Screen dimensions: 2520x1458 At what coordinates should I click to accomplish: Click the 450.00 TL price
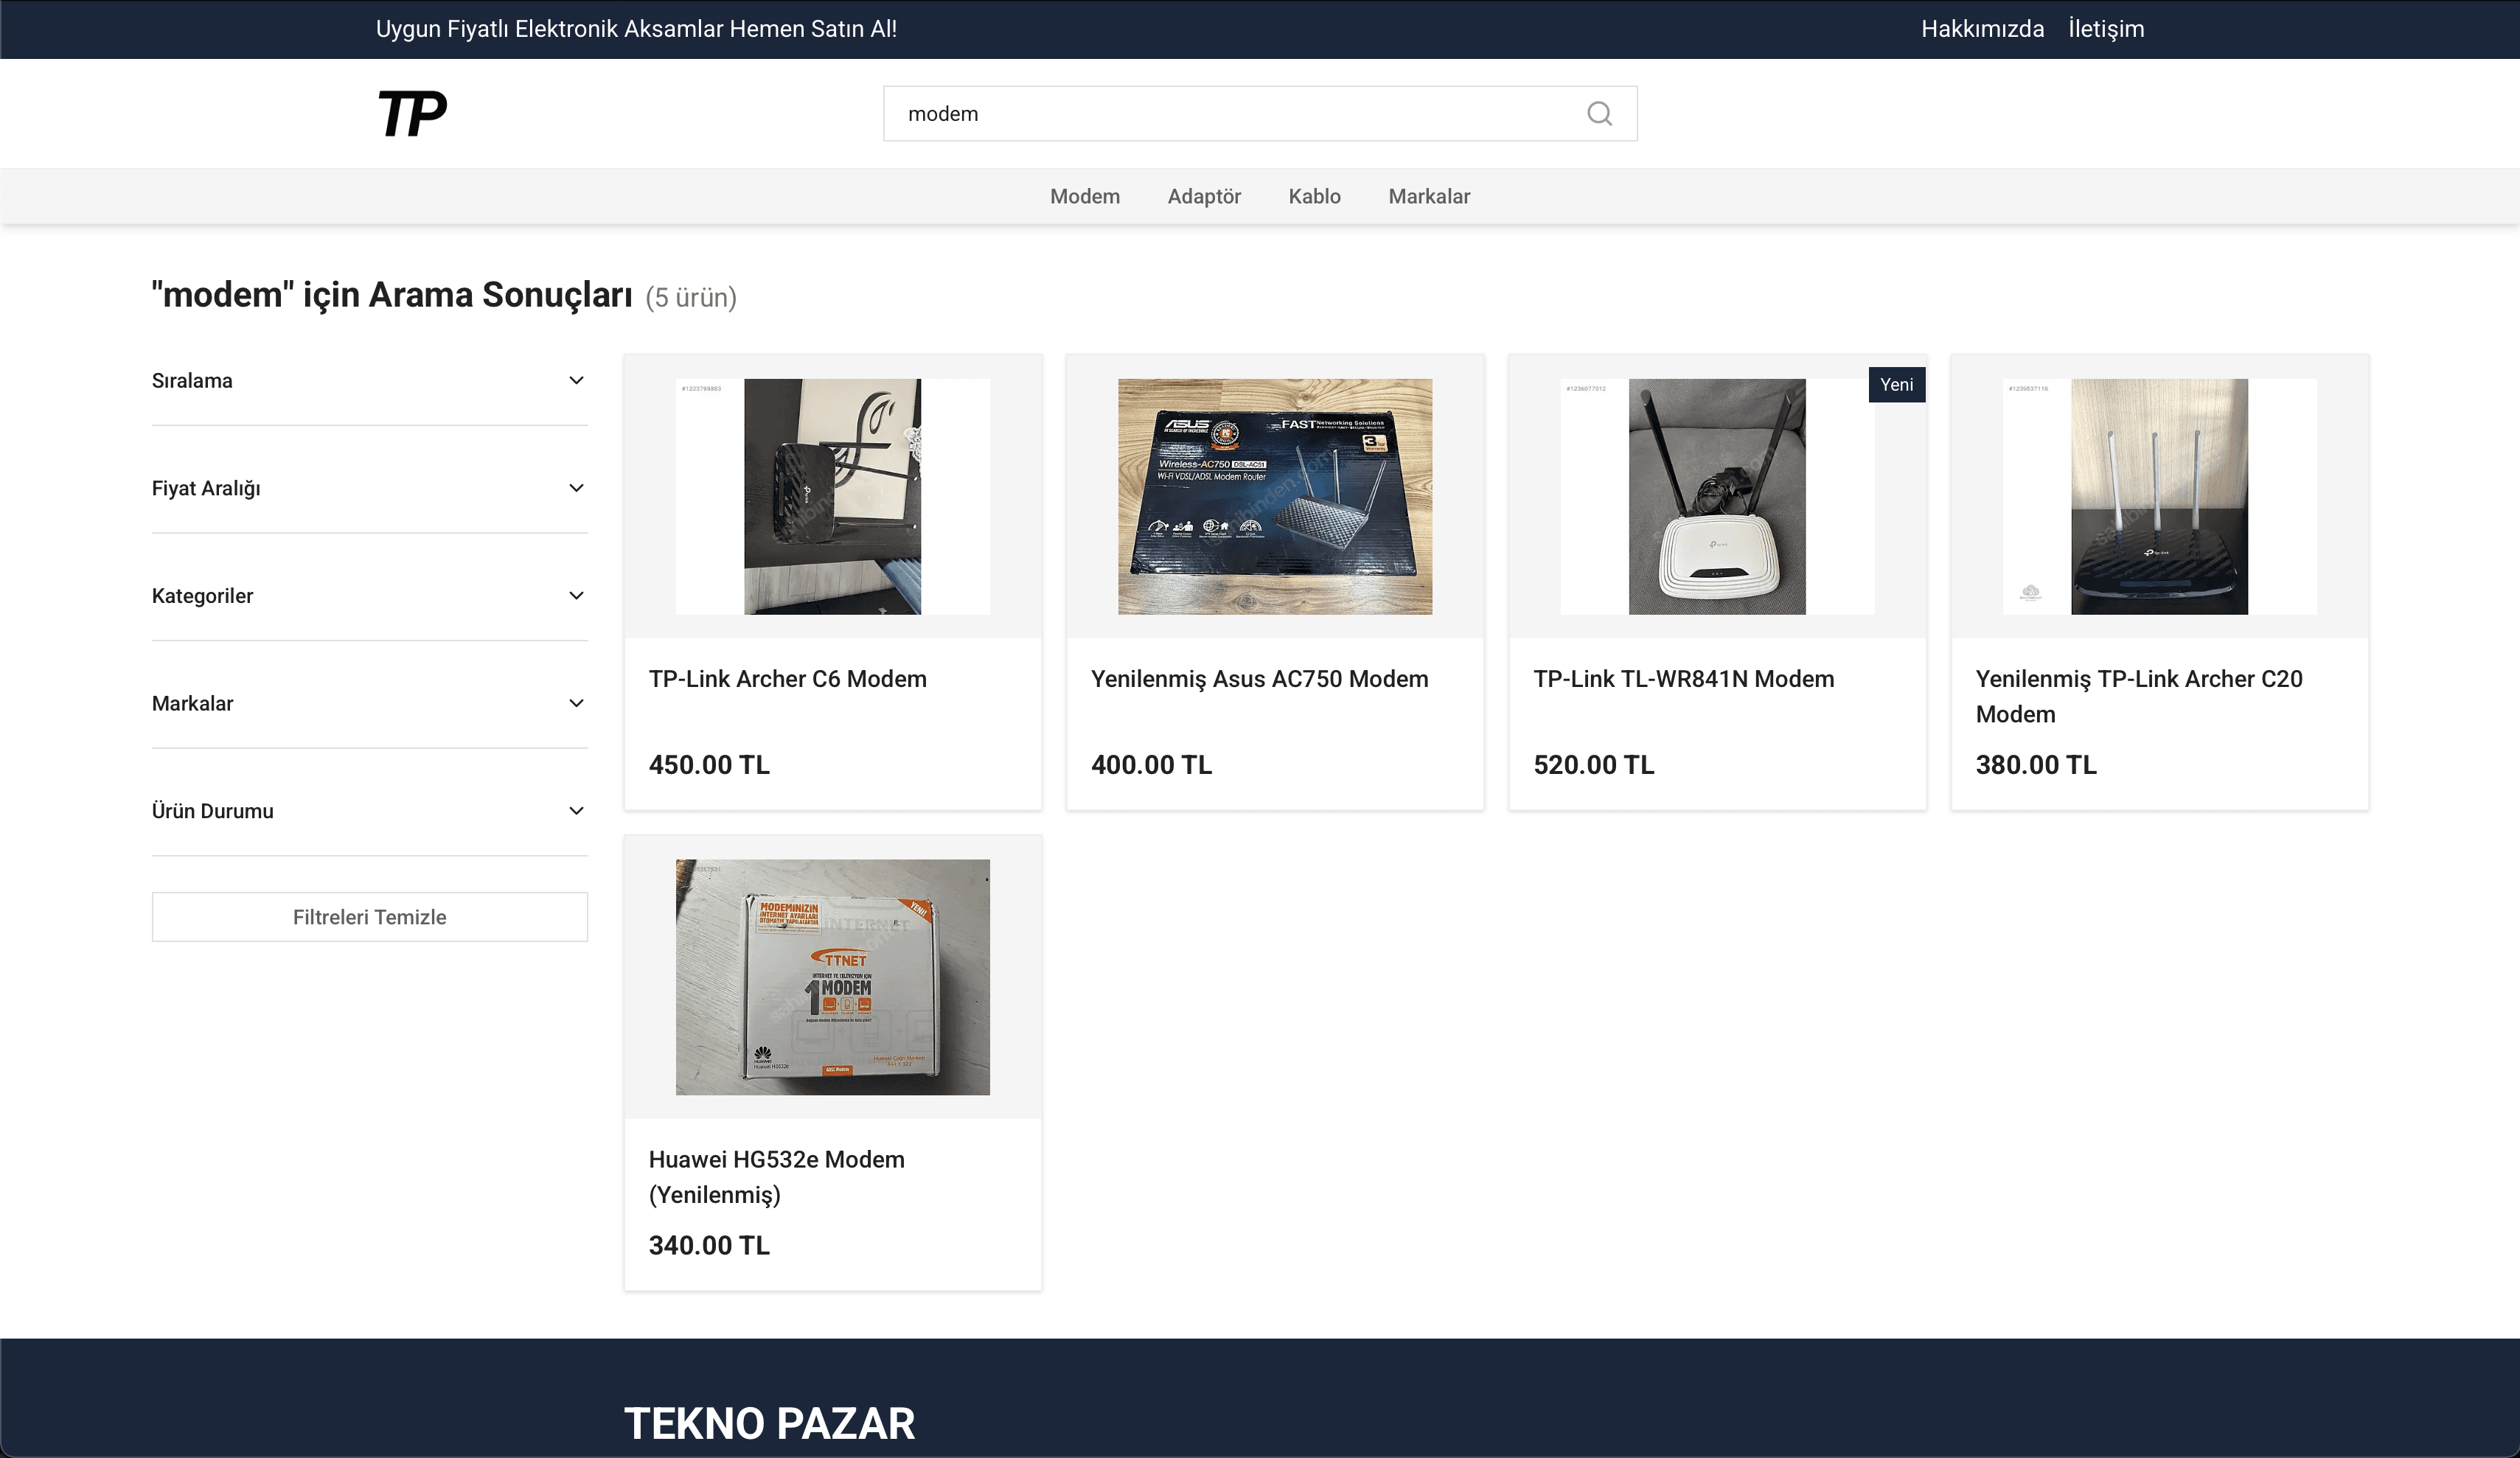[709, 765]
